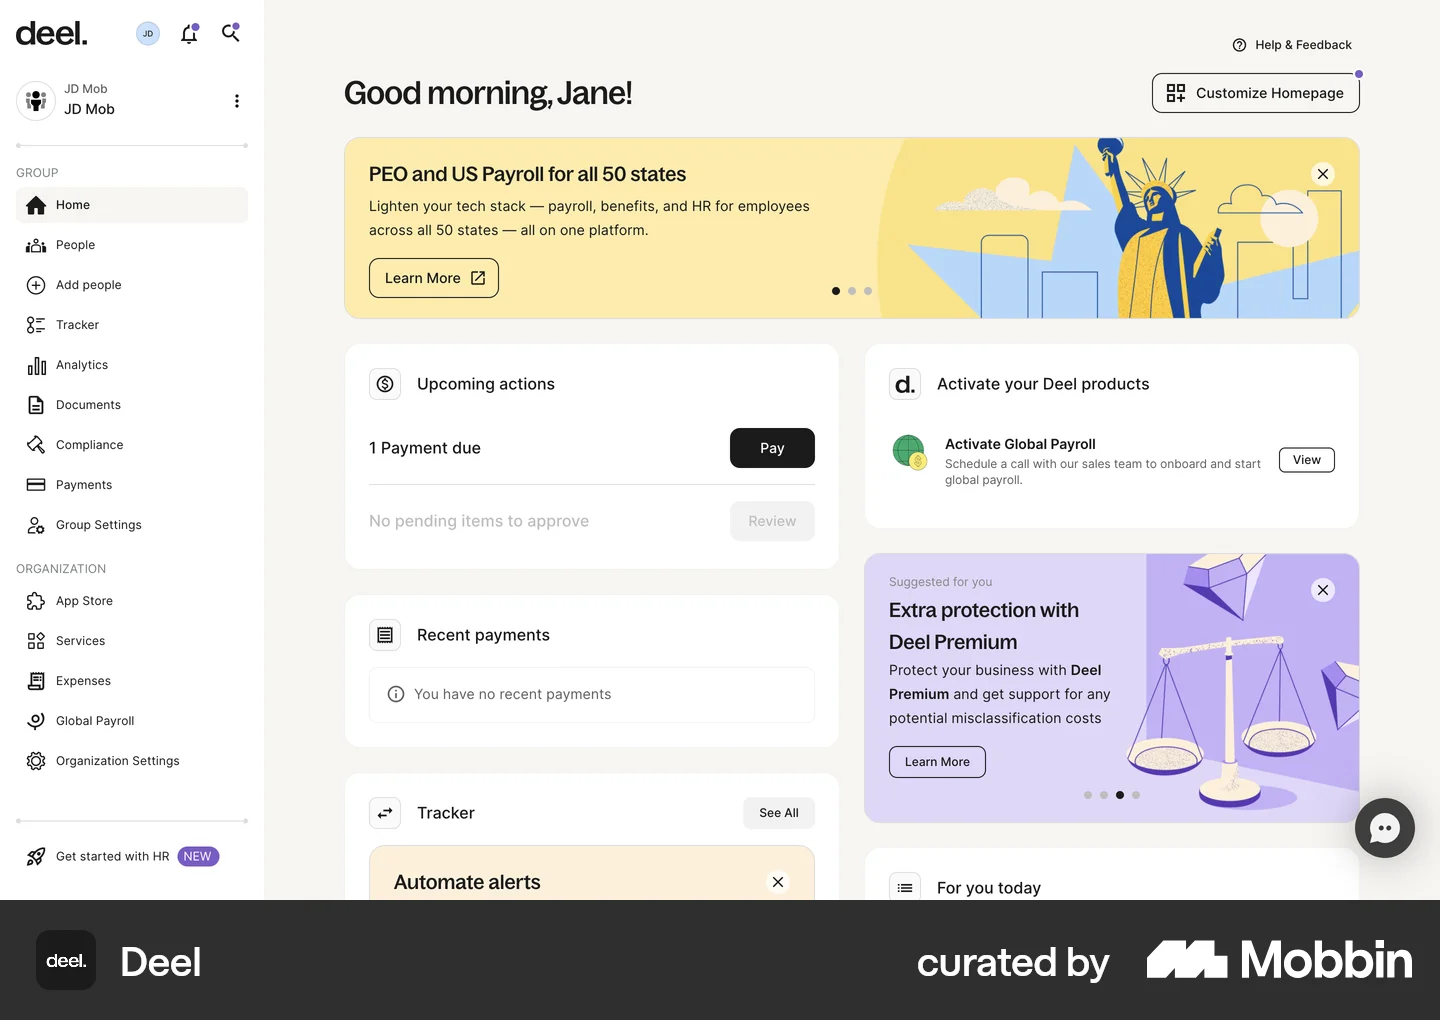Click the Get started with HR rocket icon

(x=36, y=857)
